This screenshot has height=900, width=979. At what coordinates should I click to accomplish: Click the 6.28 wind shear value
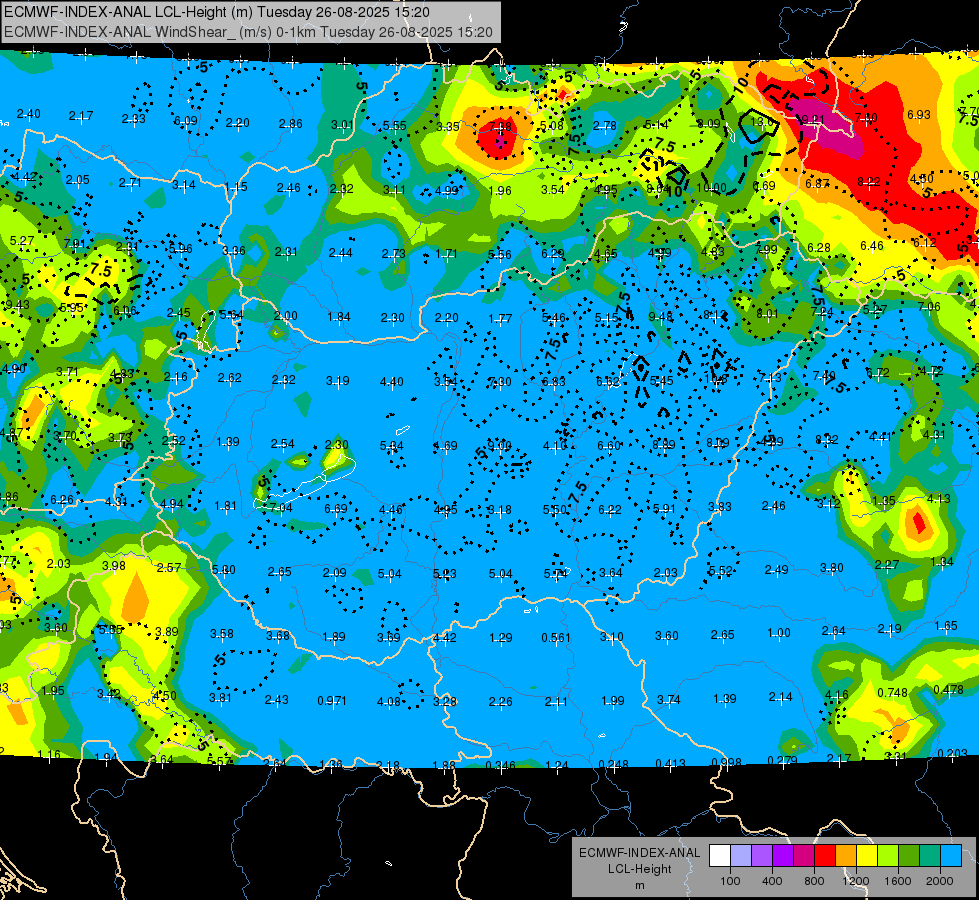(819, 247)
